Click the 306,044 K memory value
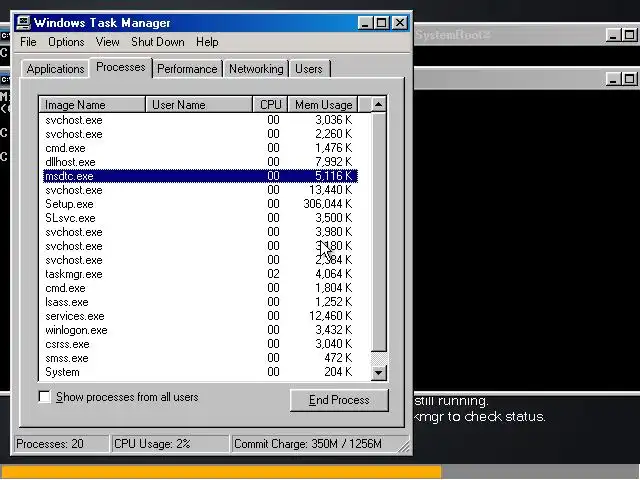640x480 pixels. [x=327, y=204]
